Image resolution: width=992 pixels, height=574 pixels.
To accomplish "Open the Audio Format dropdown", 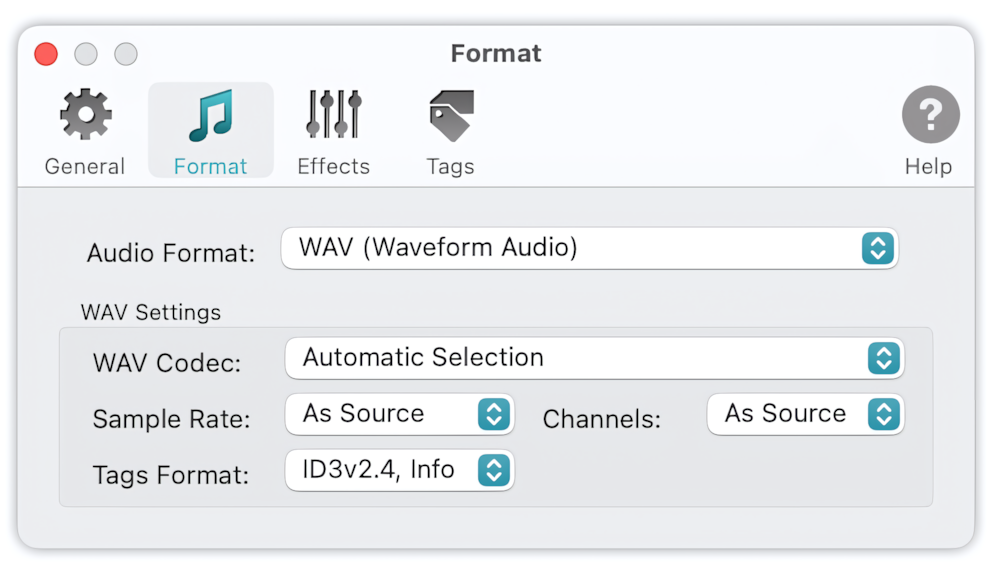I will [590, 248].
